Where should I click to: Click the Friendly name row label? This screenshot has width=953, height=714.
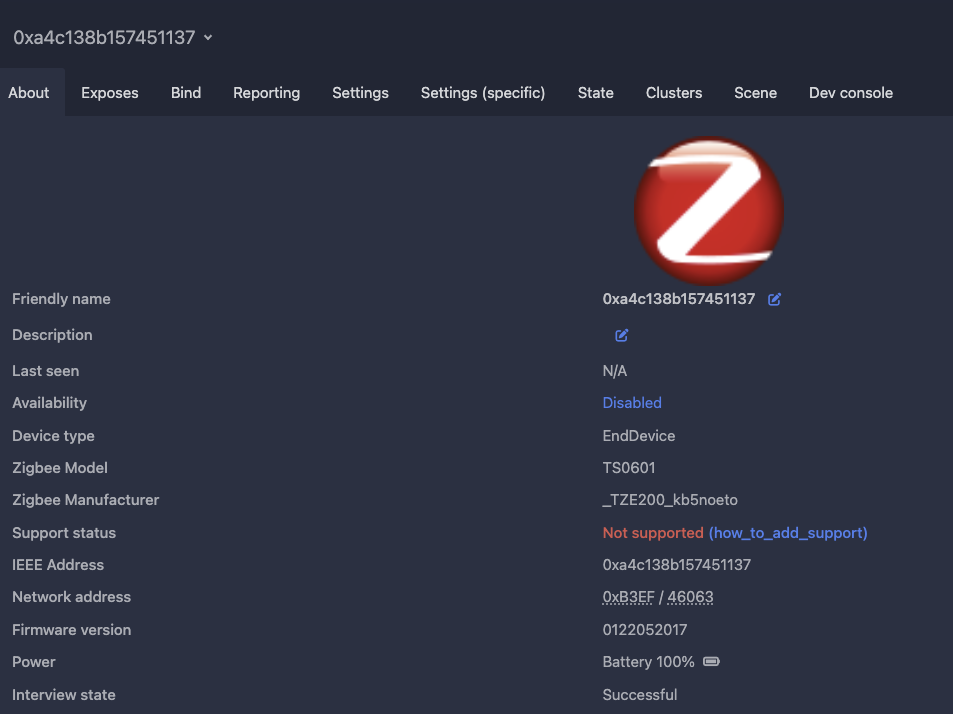pos(61,299)
